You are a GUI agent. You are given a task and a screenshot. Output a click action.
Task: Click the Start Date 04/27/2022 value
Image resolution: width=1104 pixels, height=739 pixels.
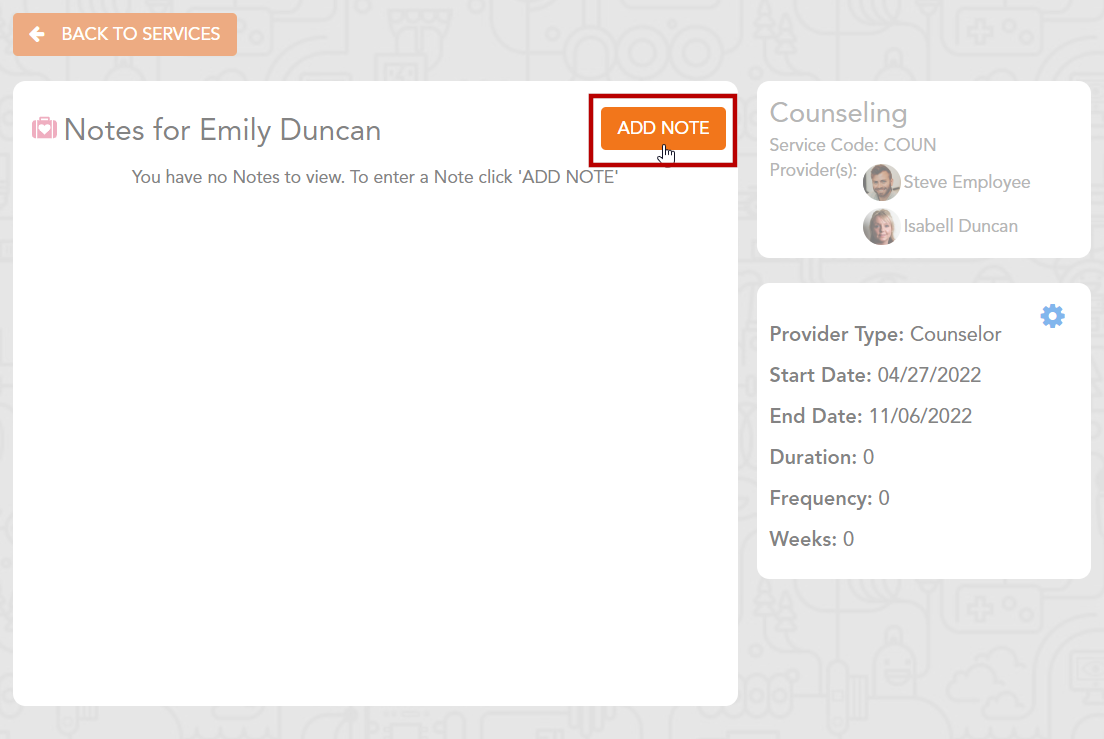click(x=929, y=375)
